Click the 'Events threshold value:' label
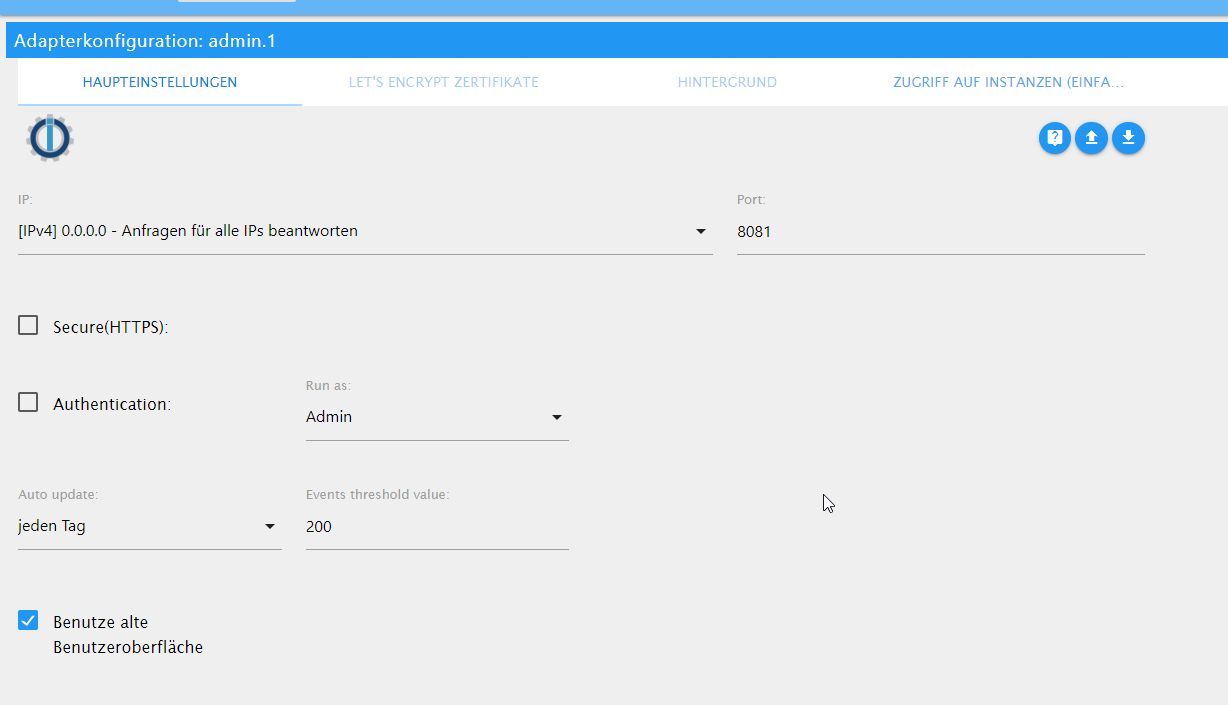The height and width of the screenshot is (705, 1228). point(378,495)
